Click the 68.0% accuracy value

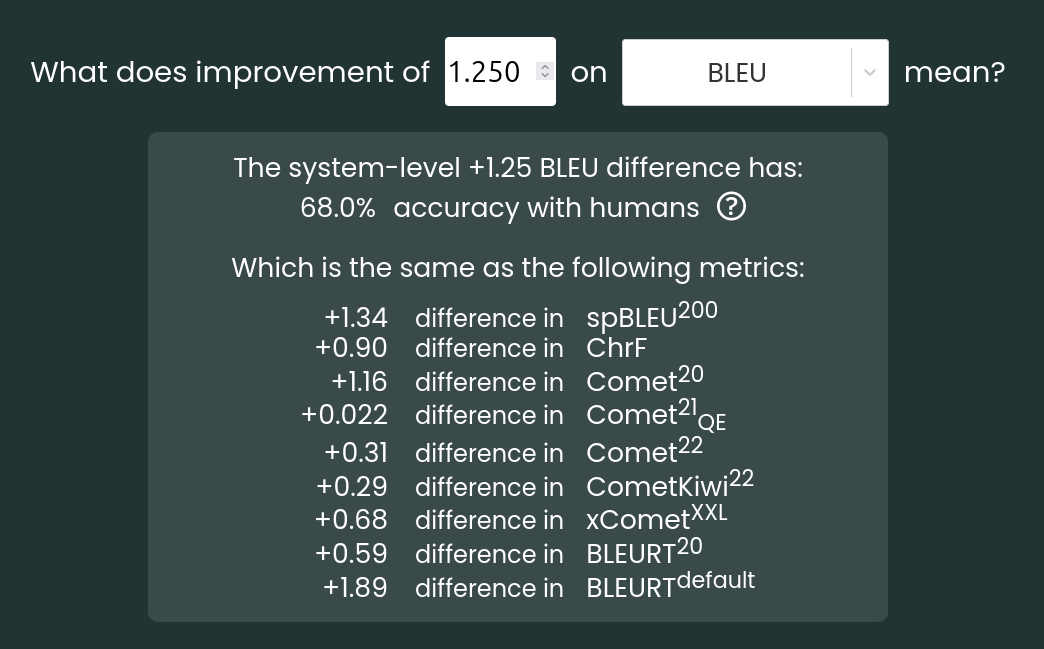tap(338, 208)
